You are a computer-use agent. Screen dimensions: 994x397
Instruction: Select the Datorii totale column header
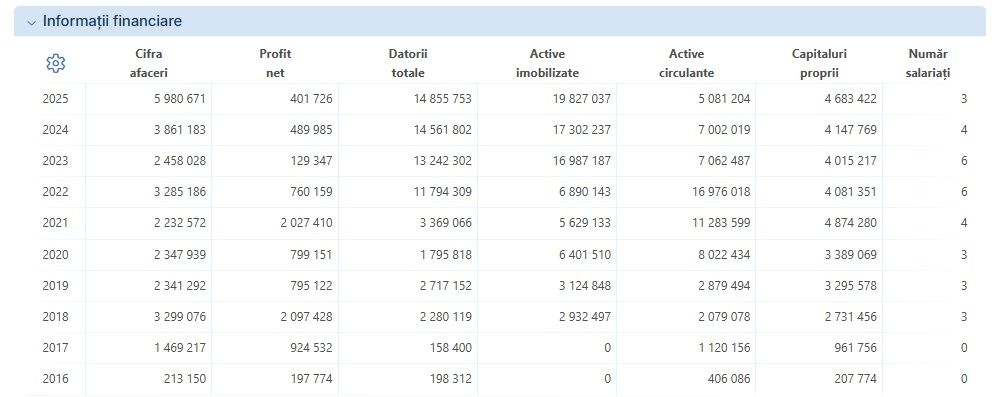[408, 63]
